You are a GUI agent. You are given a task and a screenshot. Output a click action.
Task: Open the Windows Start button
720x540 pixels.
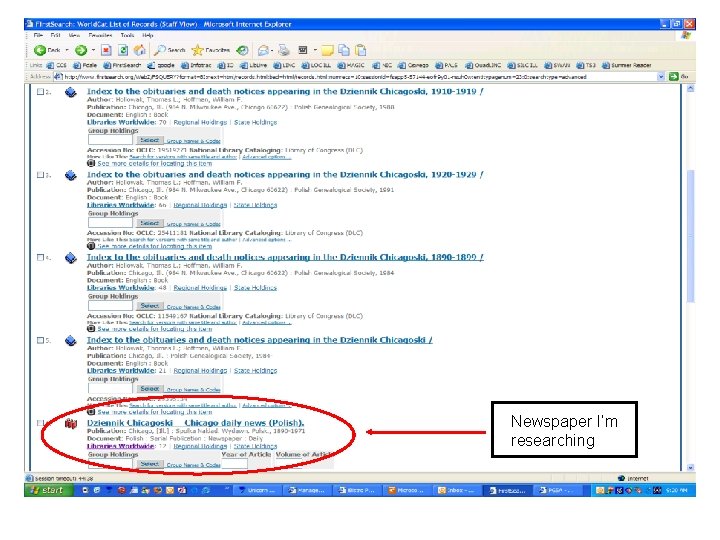[48, 490]
